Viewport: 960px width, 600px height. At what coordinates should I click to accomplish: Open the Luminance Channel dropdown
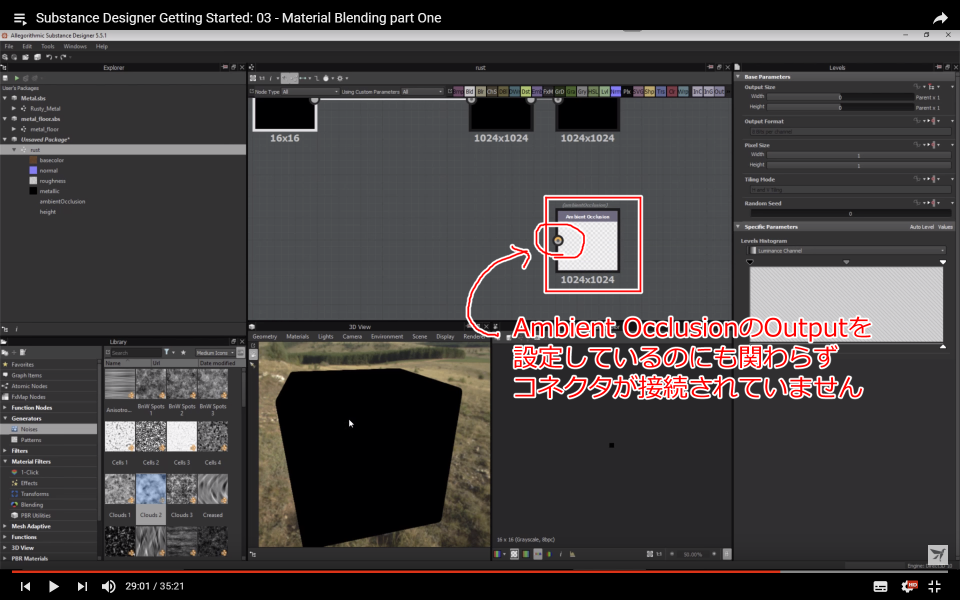click(847, 250)
